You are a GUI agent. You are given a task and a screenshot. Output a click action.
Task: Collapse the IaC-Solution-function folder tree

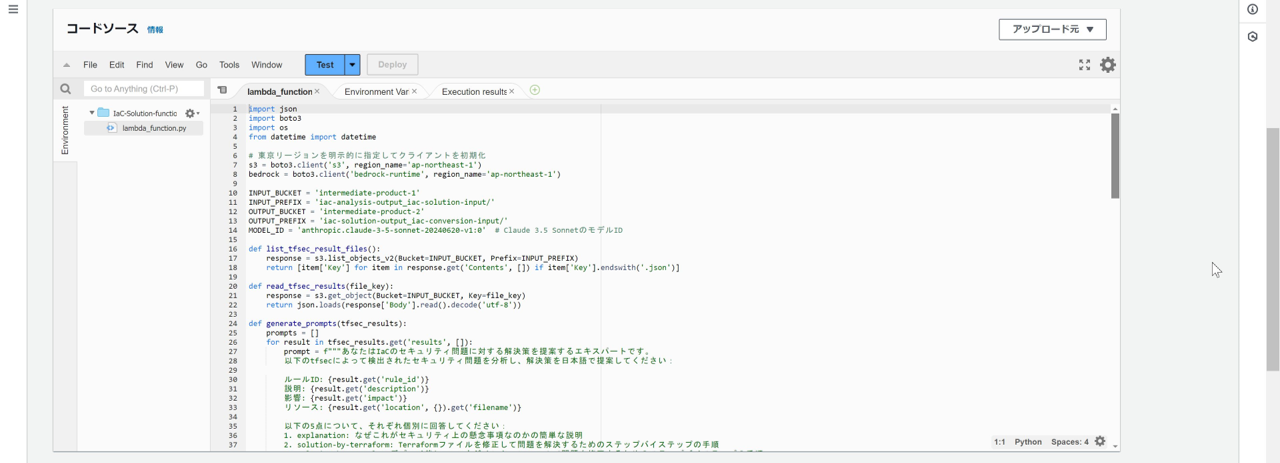pos(92,113)
